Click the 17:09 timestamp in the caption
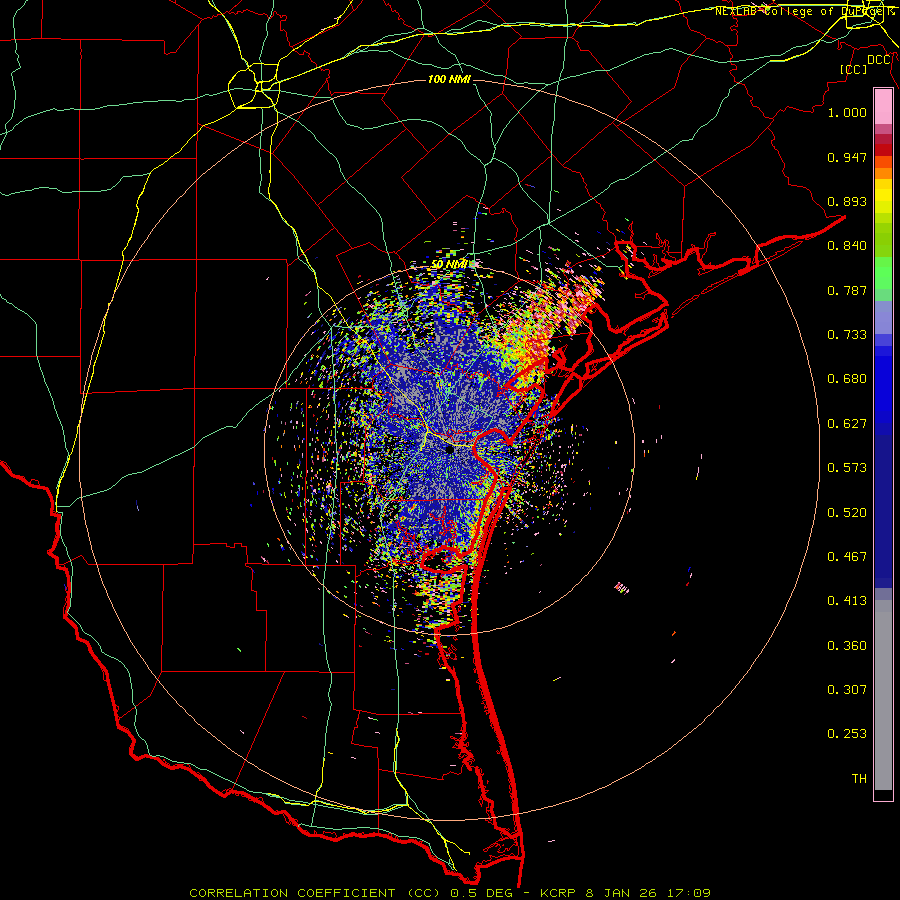 tap(689, 893)
